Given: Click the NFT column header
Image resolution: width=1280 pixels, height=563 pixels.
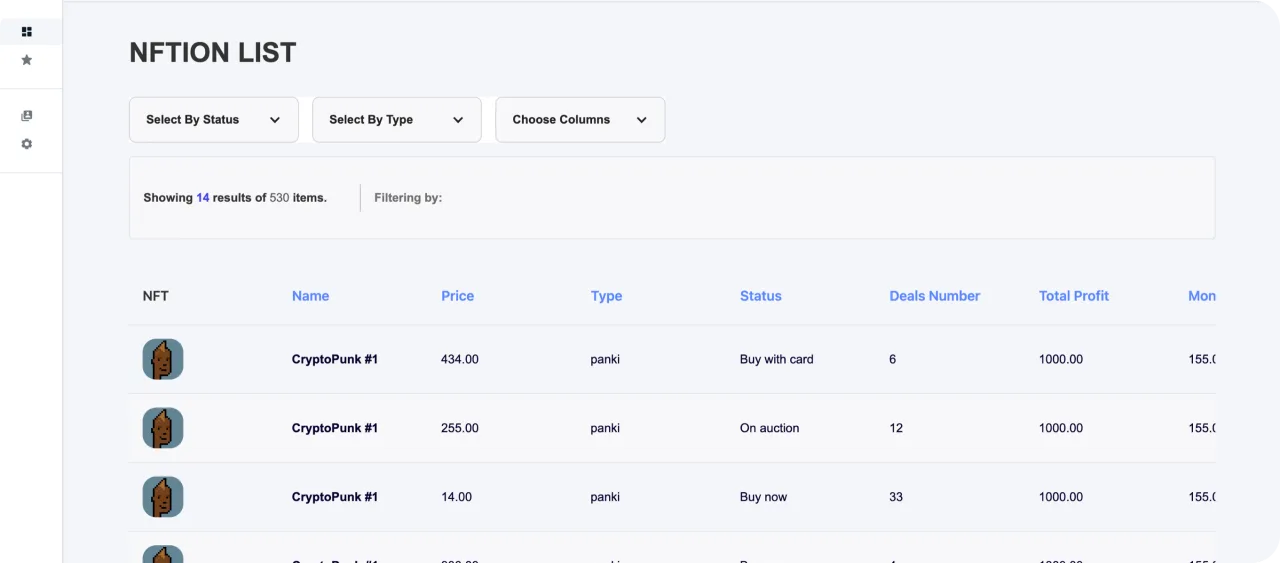Looking at the screenshot, I should 156,296.
